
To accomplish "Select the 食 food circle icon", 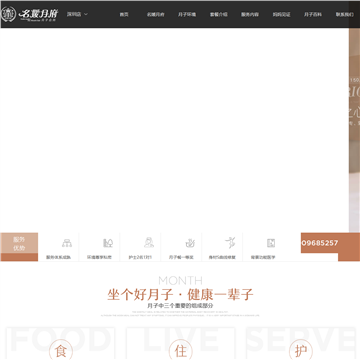I will 61,350.
